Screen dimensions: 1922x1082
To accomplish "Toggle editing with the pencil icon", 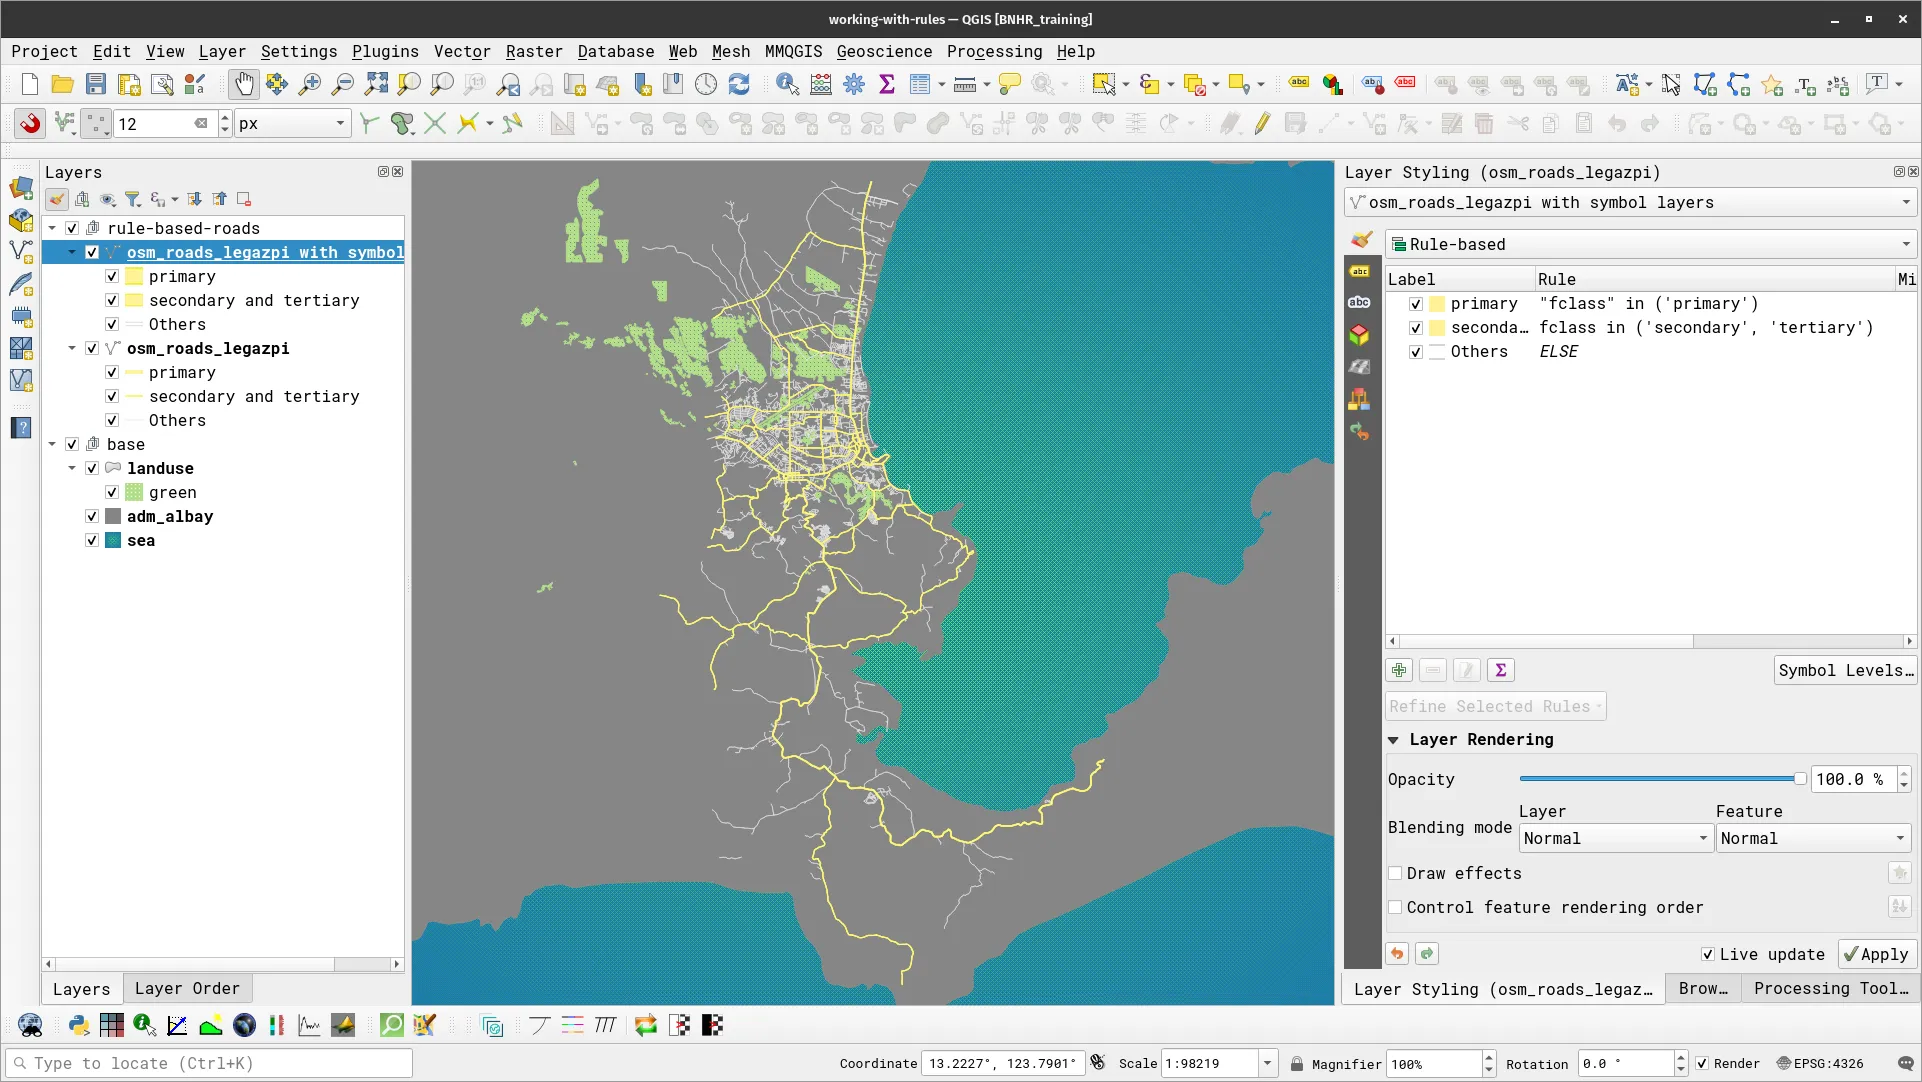I will [x=1262, y=123].
